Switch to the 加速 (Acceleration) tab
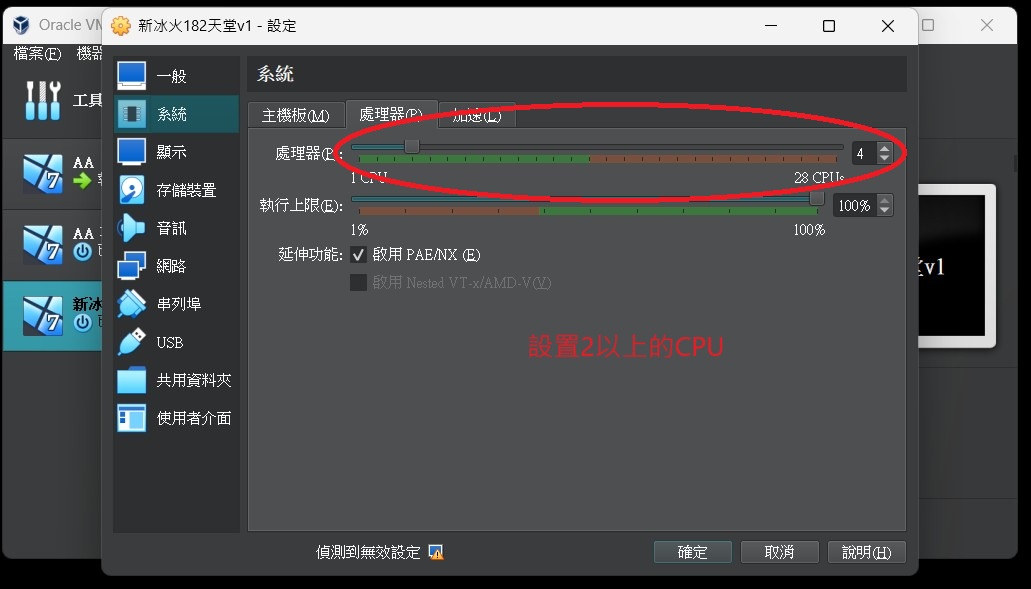 coord(478,115)
